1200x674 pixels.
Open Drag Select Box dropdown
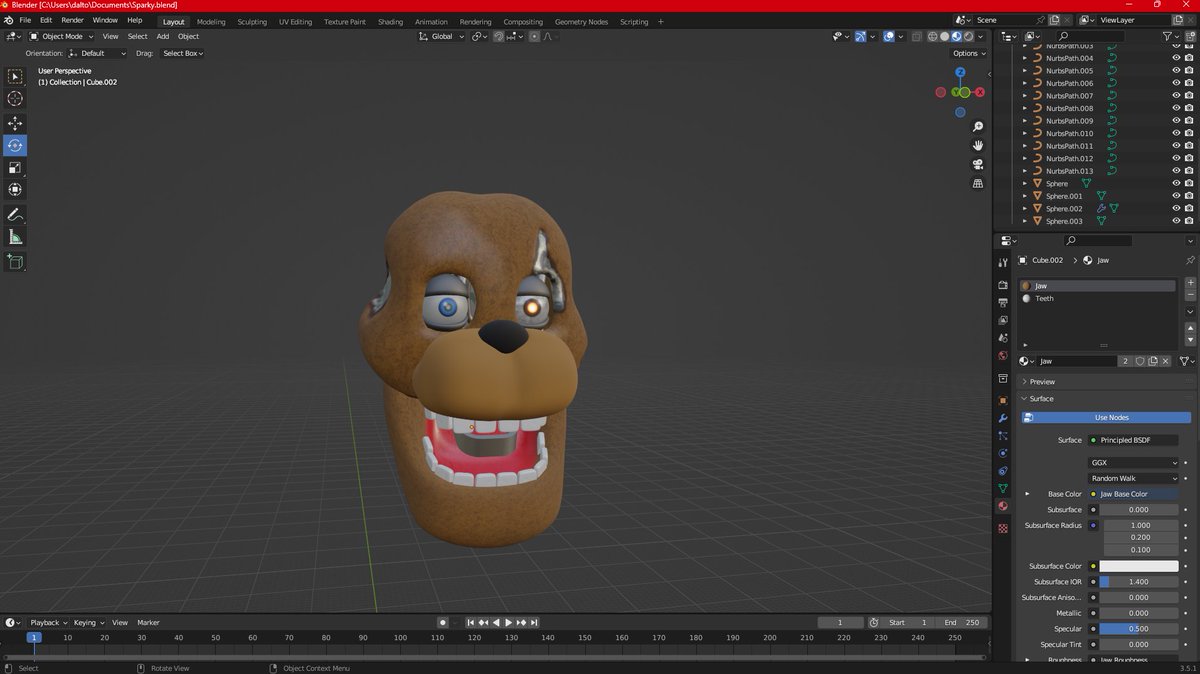coord(182,53)
